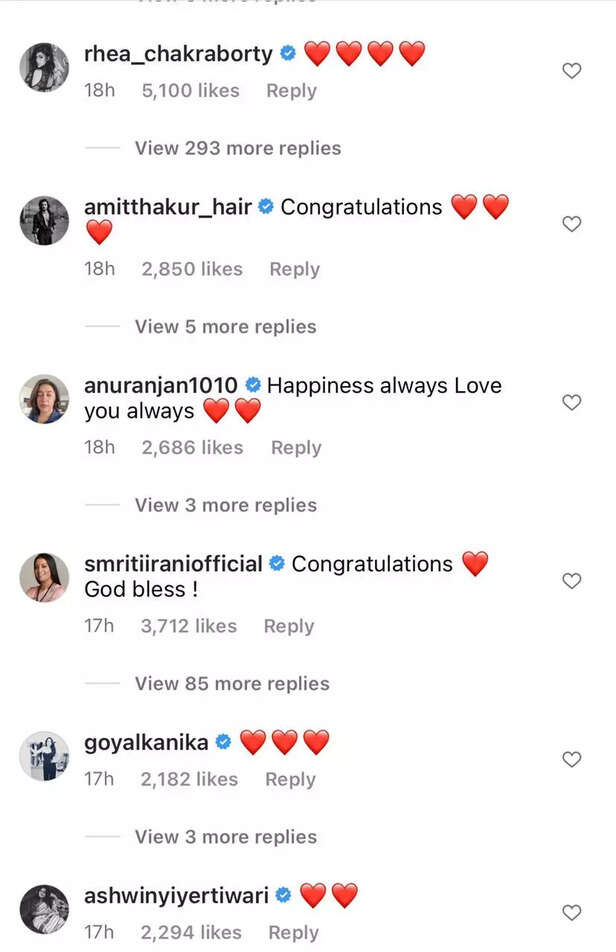Open anuranjan1010's profile avatar
Screen dimensions: 616x952
click(45, 399)
